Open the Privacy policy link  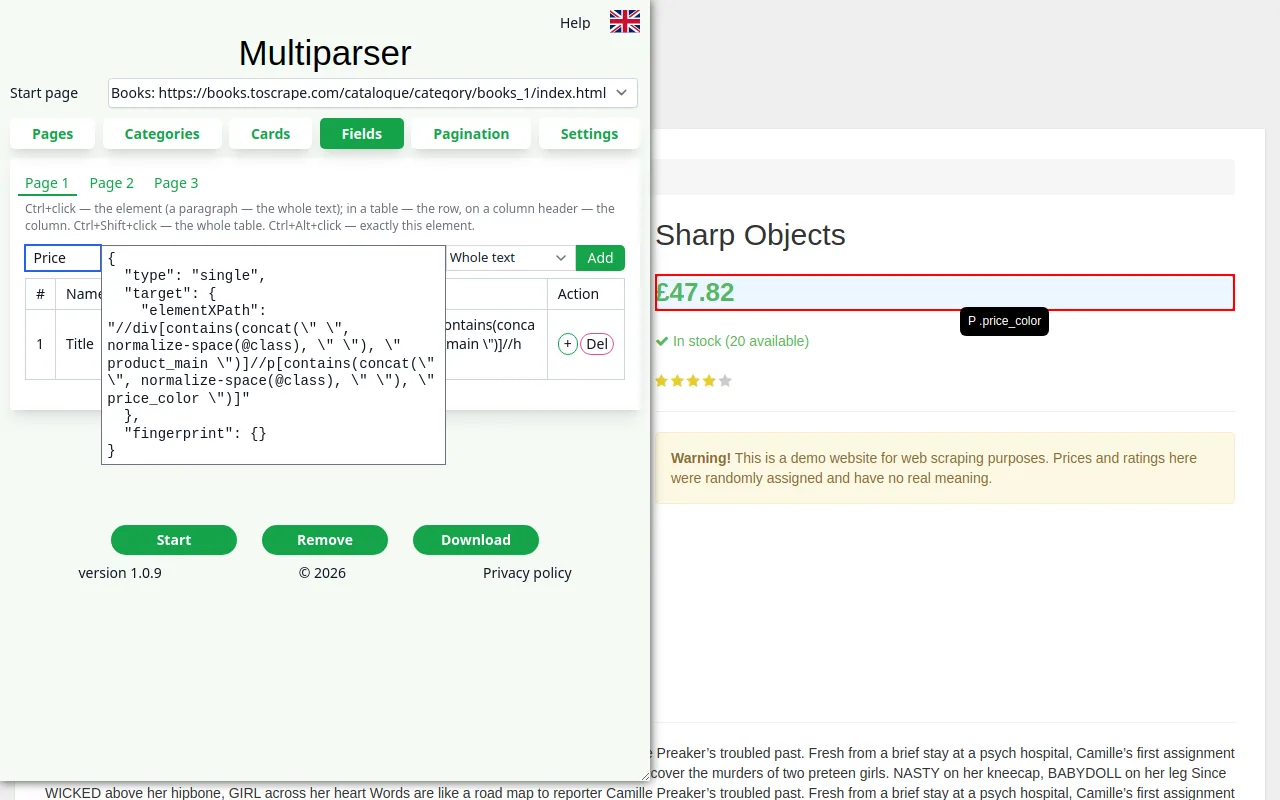(527, 573)
